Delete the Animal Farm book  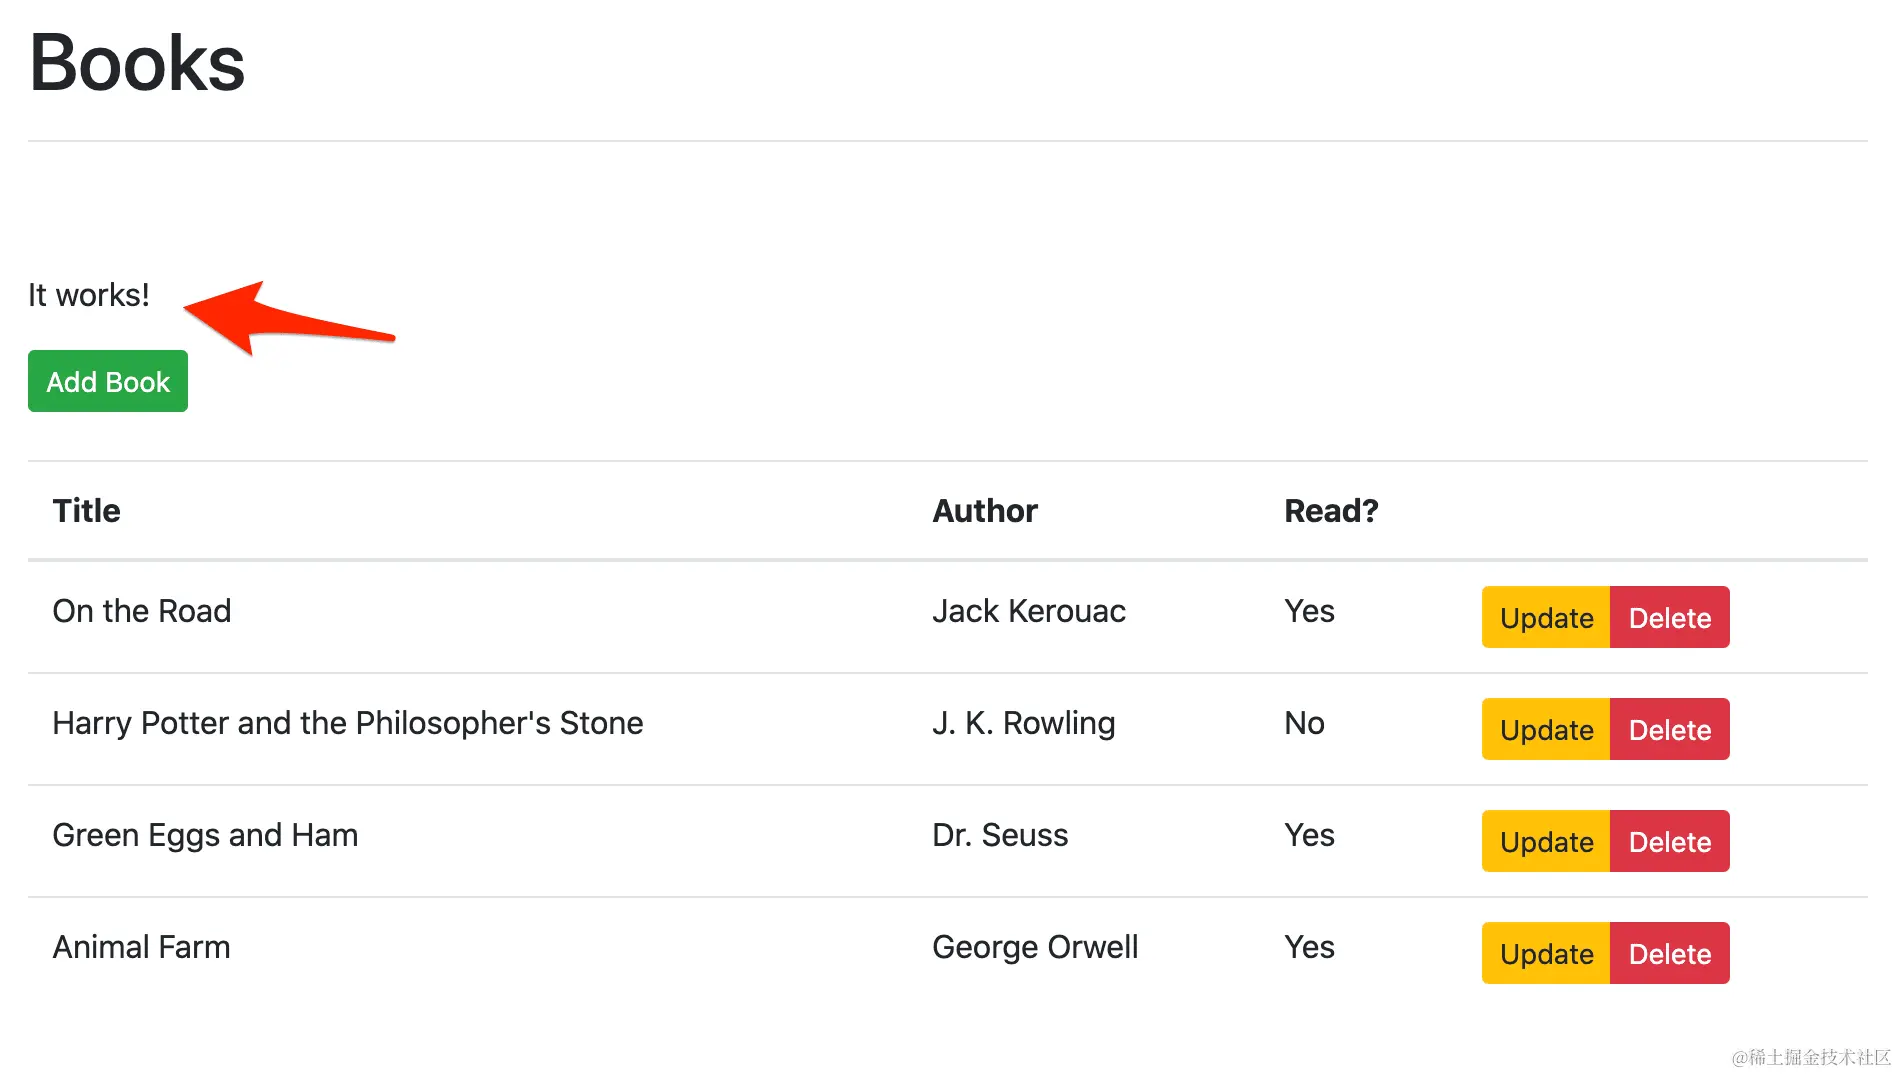(x=1669, y=954)
